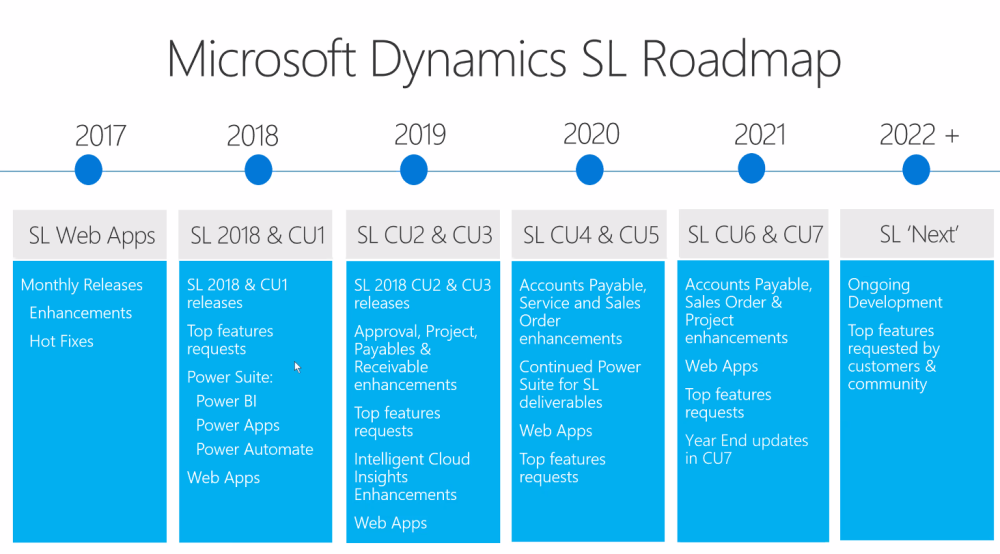
Task: Click the Power Automate text entry
Action: (x=254, y=449)
